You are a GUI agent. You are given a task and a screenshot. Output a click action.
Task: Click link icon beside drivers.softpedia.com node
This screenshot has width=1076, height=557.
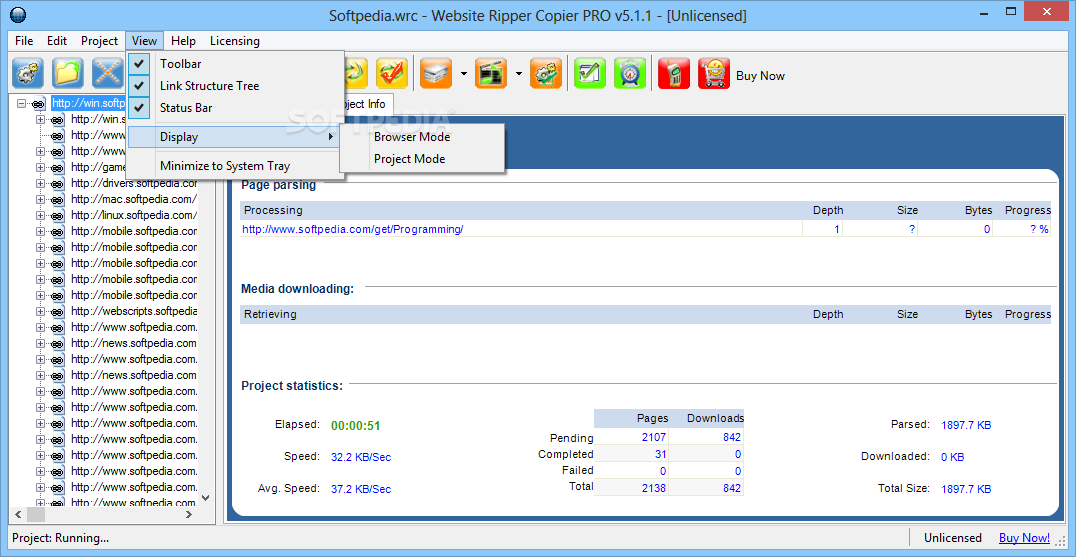pyautogui.click(x=57, y=183)
